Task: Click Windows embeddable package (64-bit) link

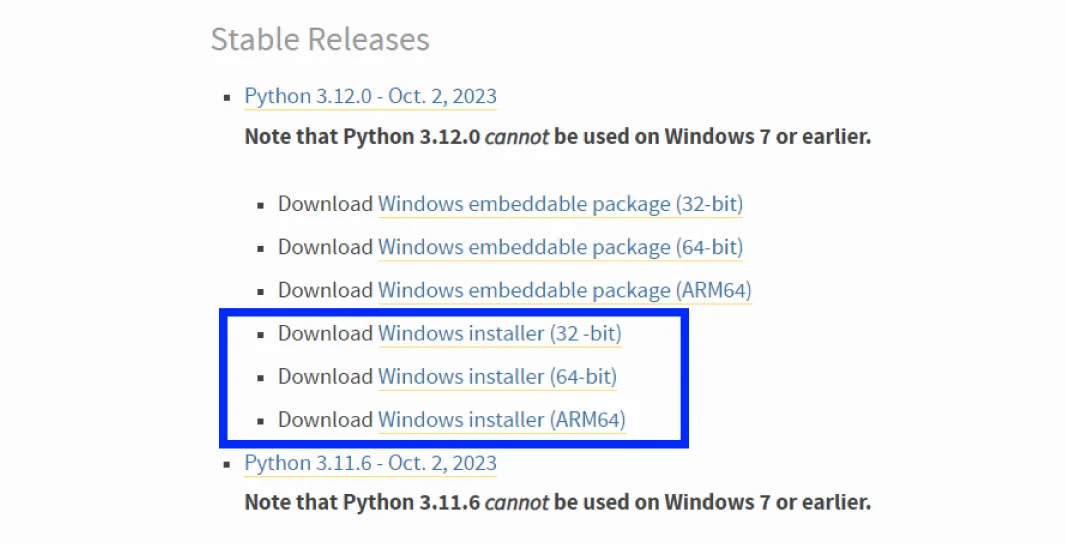Action: (560, 247)
